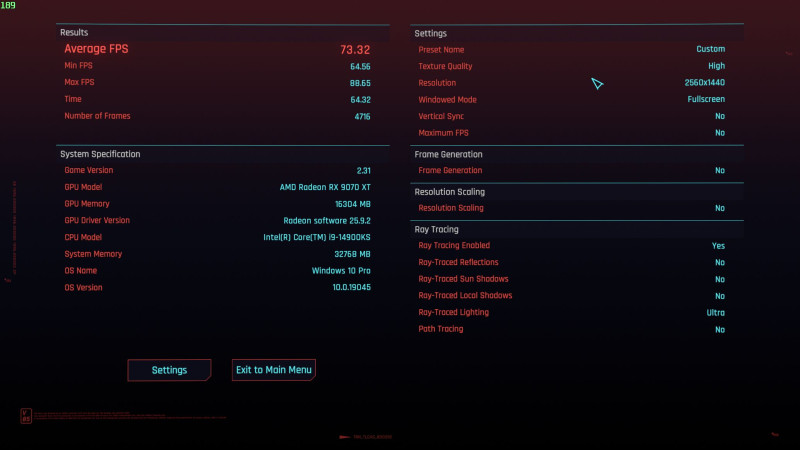The image size is (800, 450).
Task: Click the GPU Driver Version label
Action: tap(97, 220)
